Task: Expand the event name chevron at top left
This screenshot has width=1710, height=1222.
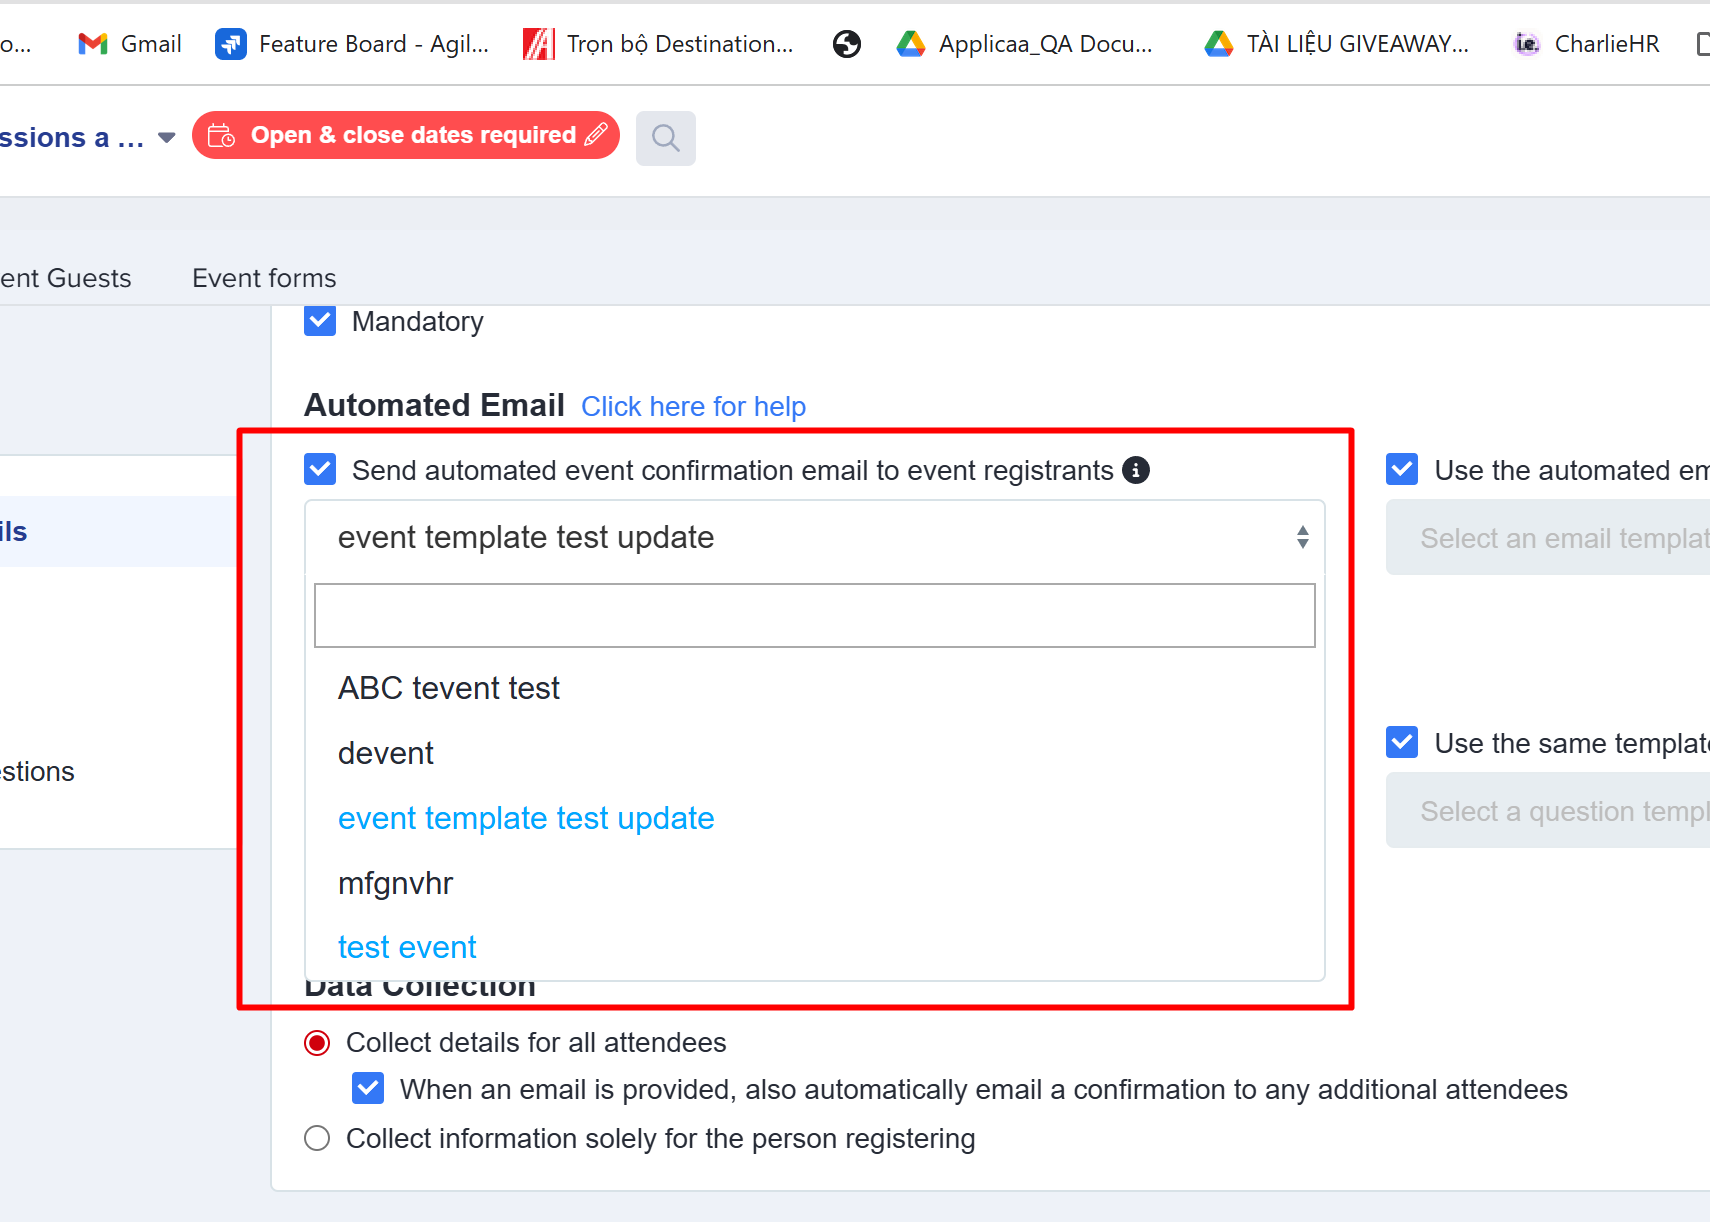Action: 165,137
